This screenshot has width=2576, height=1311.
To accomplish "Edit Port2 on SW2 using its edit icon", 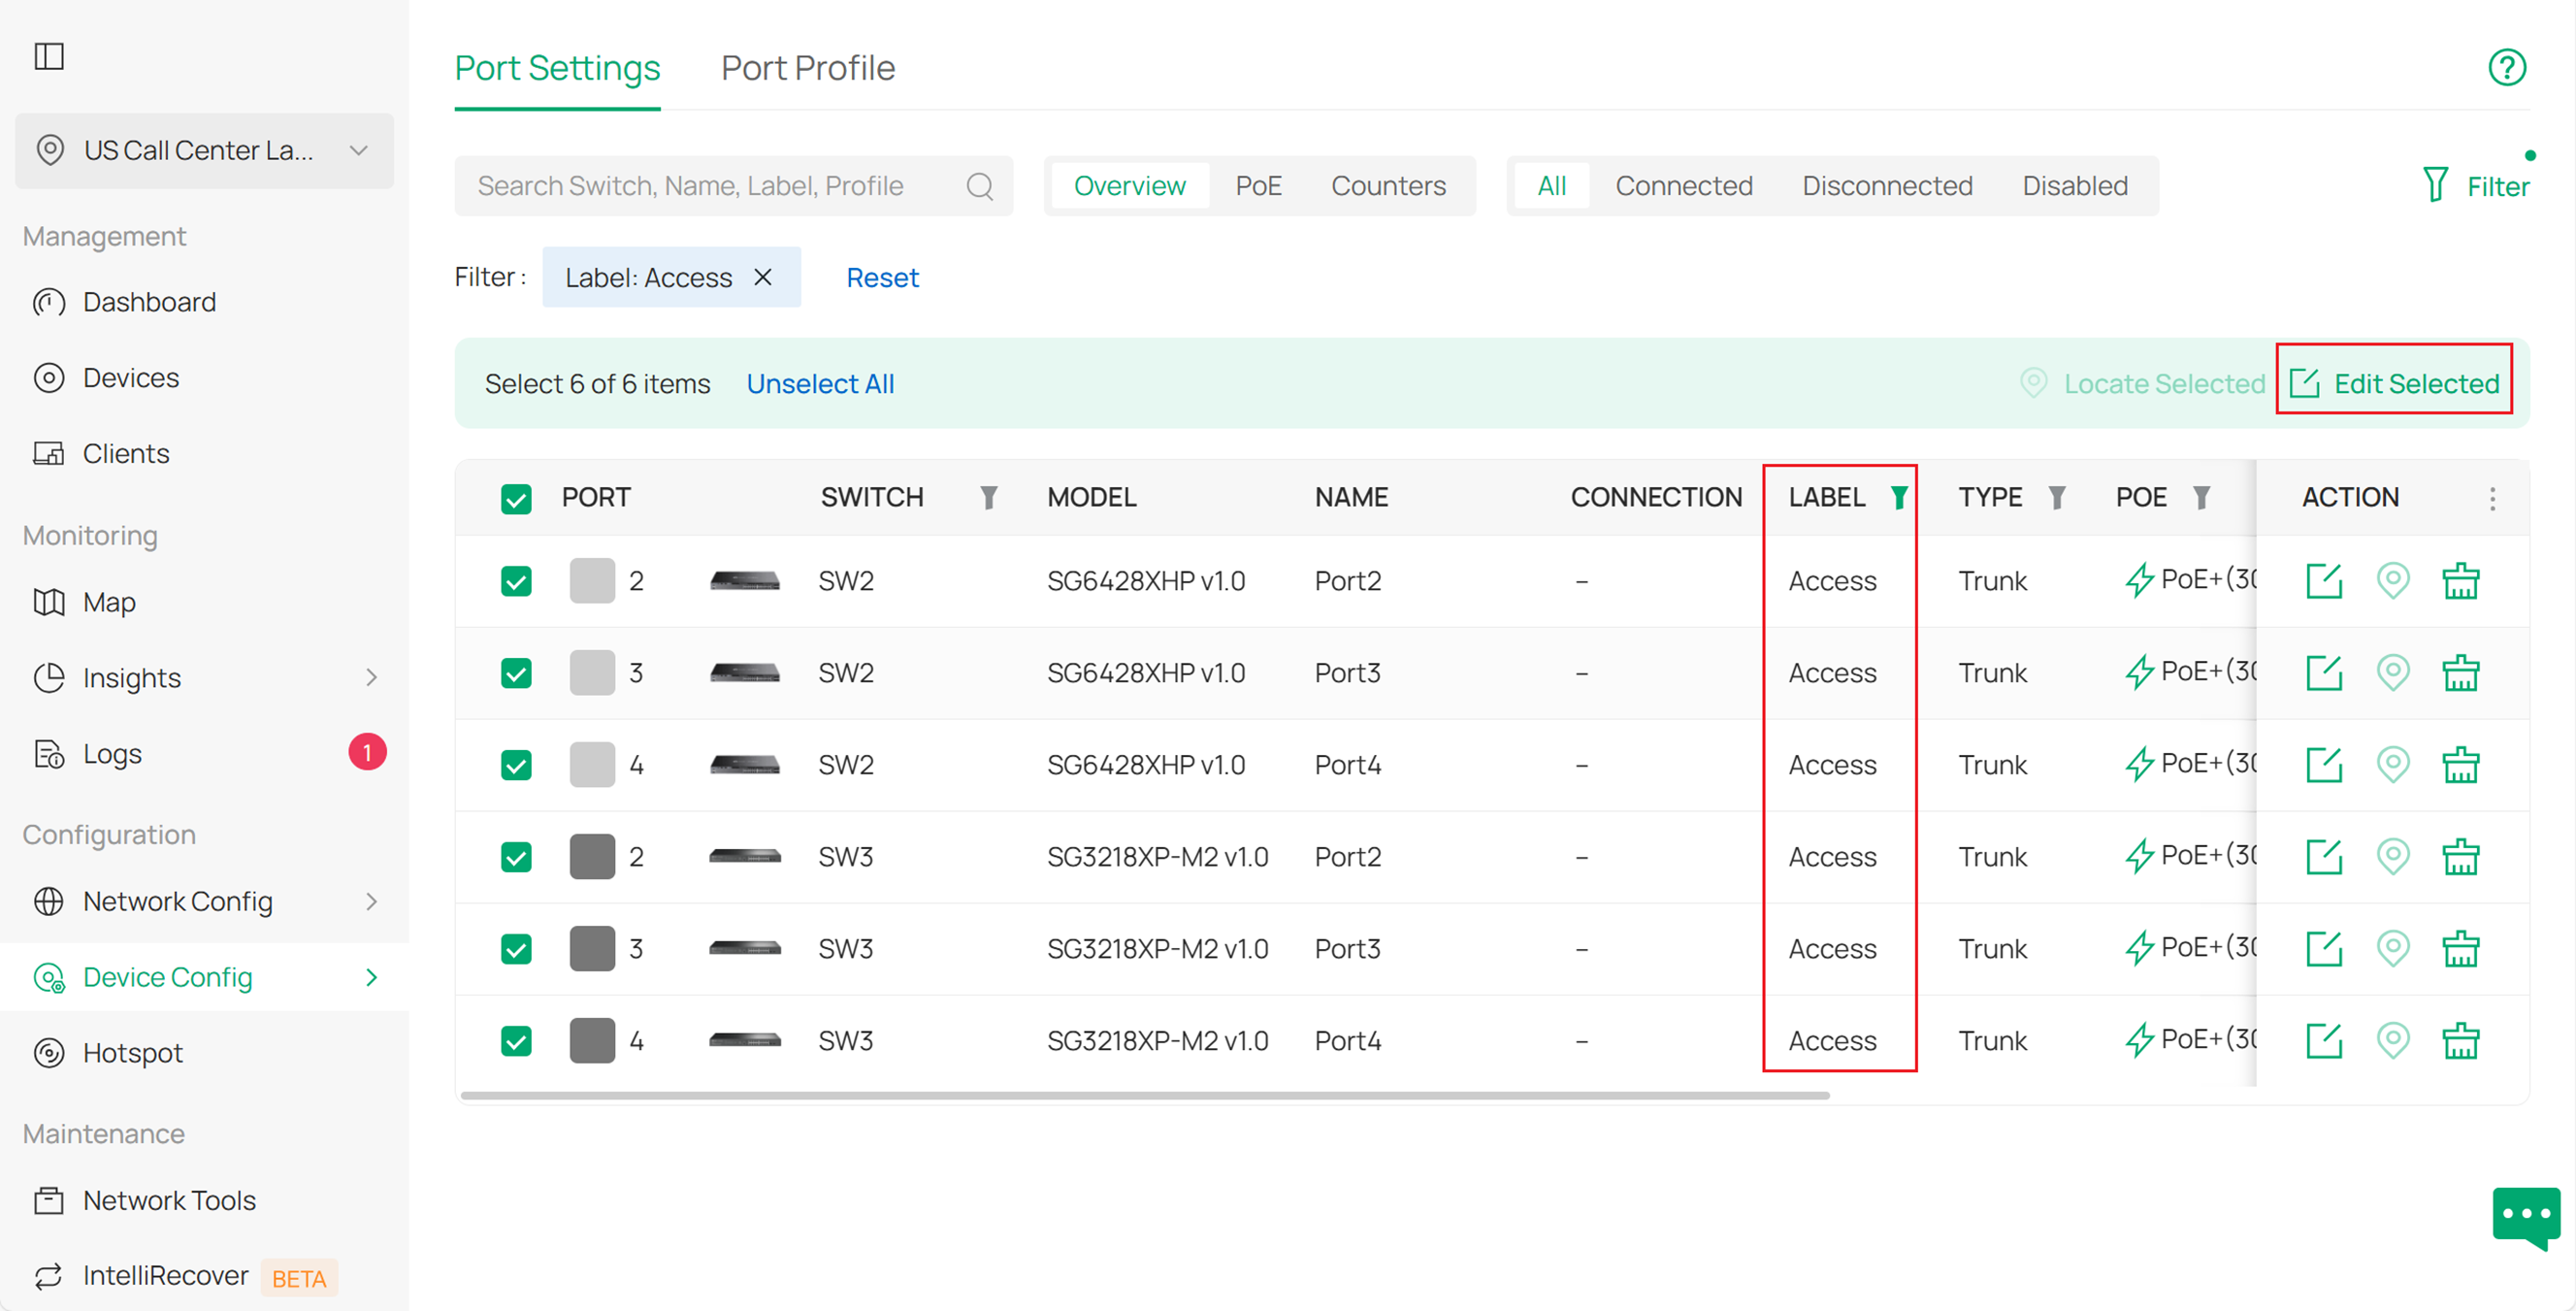I will [x=2324, y=580].
